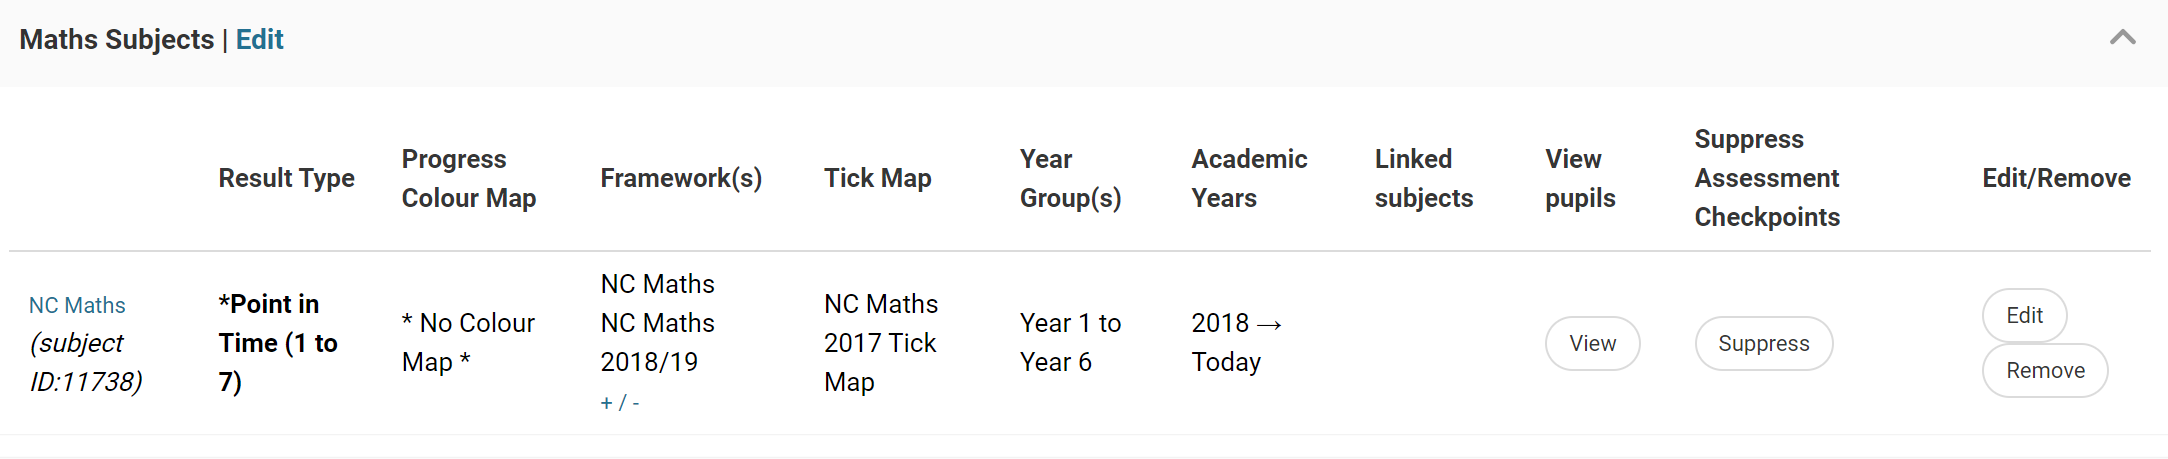Click the NC Maths 2017 Tick Map cell
2168x459 pixels.
point(880,343)
